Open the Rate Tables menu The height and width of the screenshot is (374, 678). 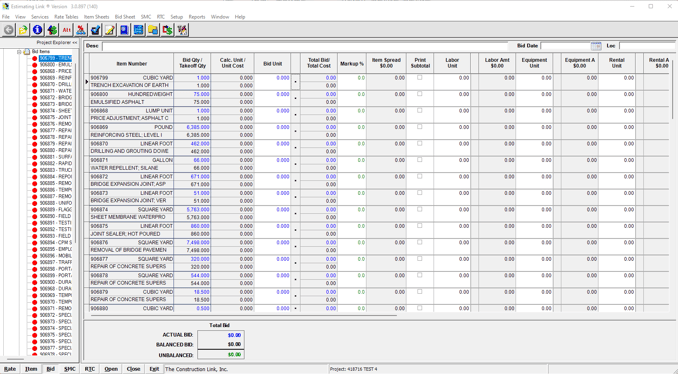(x=66, y=17)
